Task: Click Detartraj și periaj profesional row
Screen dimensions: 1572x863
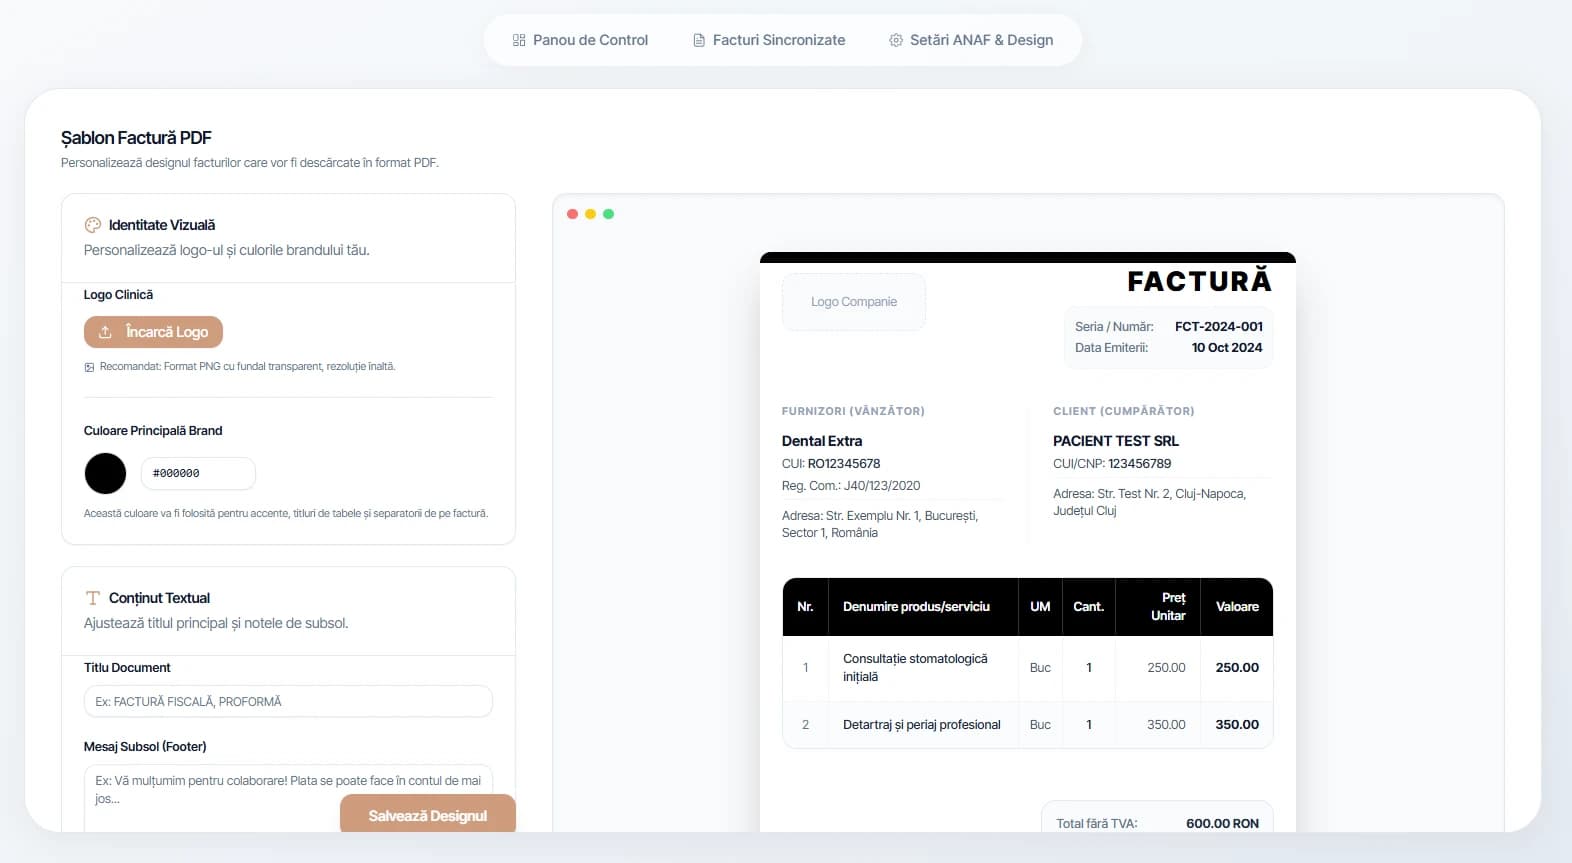Action: pyautogui.click(x=1028, y=725)
